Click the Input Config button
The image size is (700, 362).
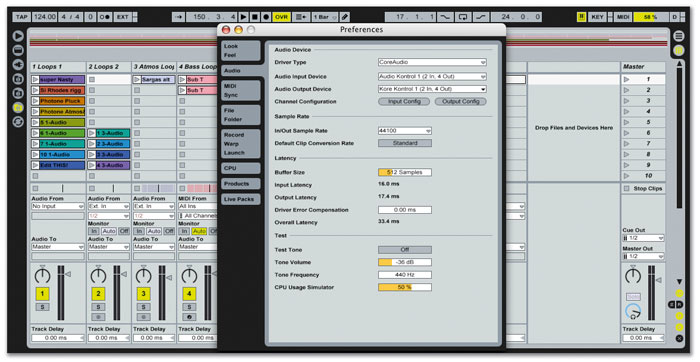404,102
